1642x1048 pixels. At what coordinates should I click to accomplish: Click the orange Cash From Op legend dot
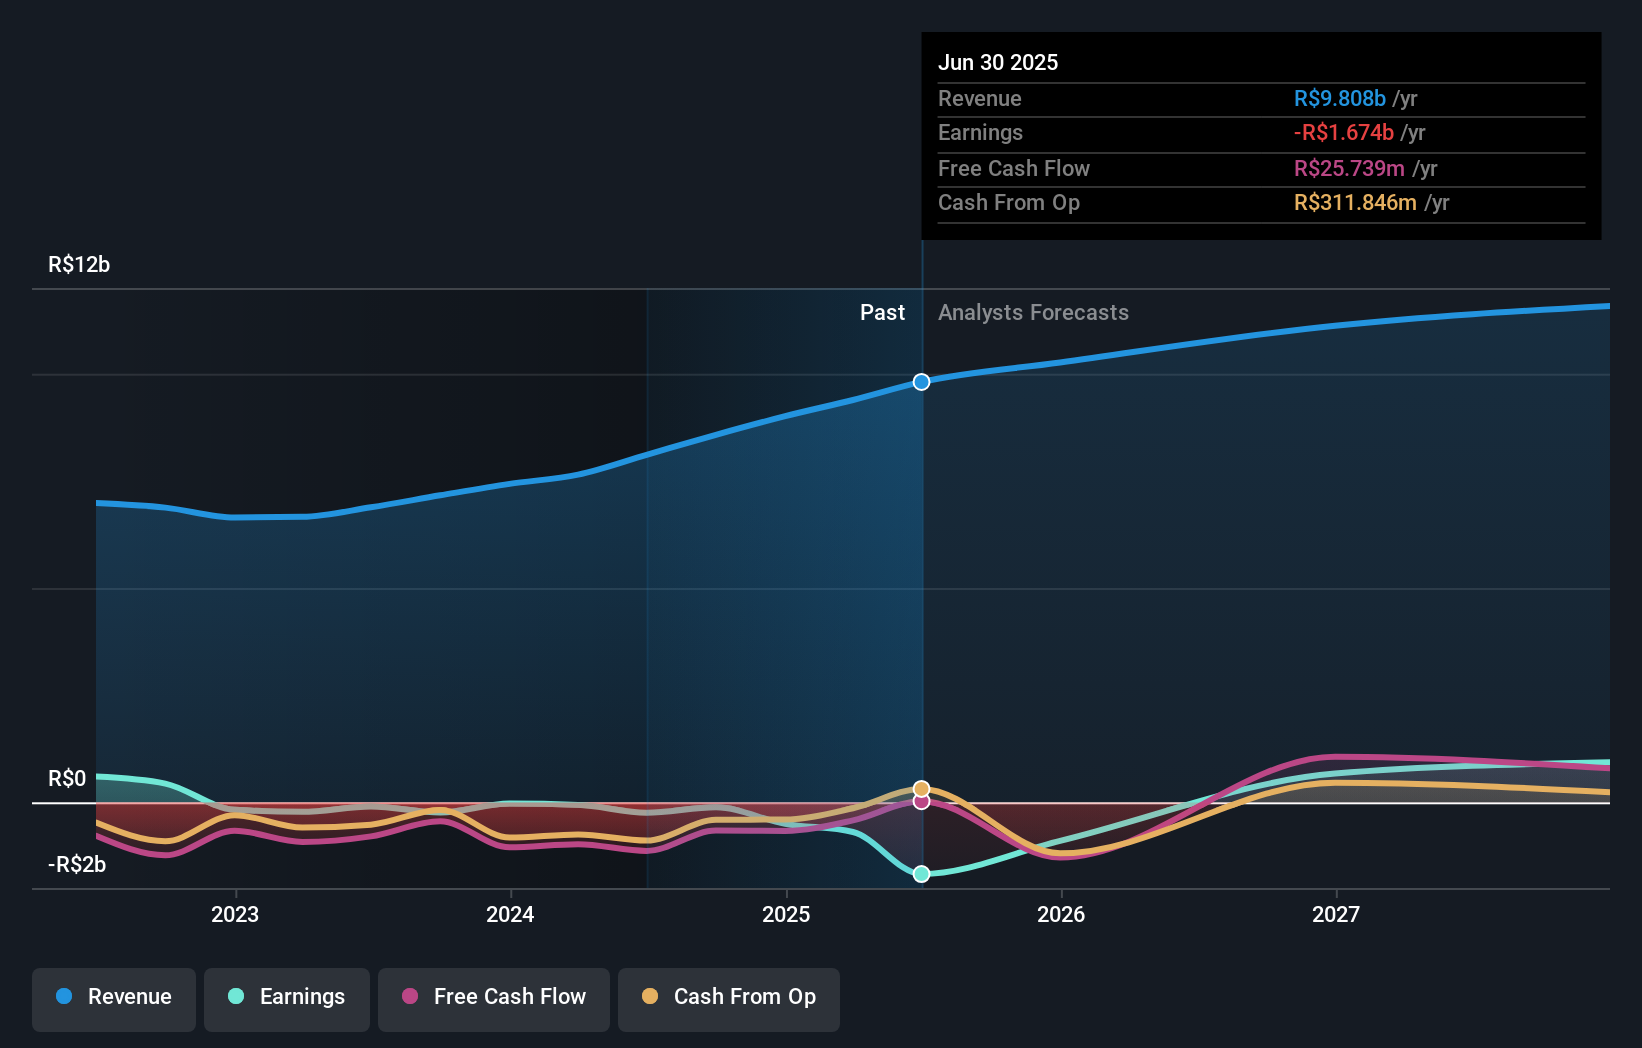pyautogui.click(x=651, y=996)
